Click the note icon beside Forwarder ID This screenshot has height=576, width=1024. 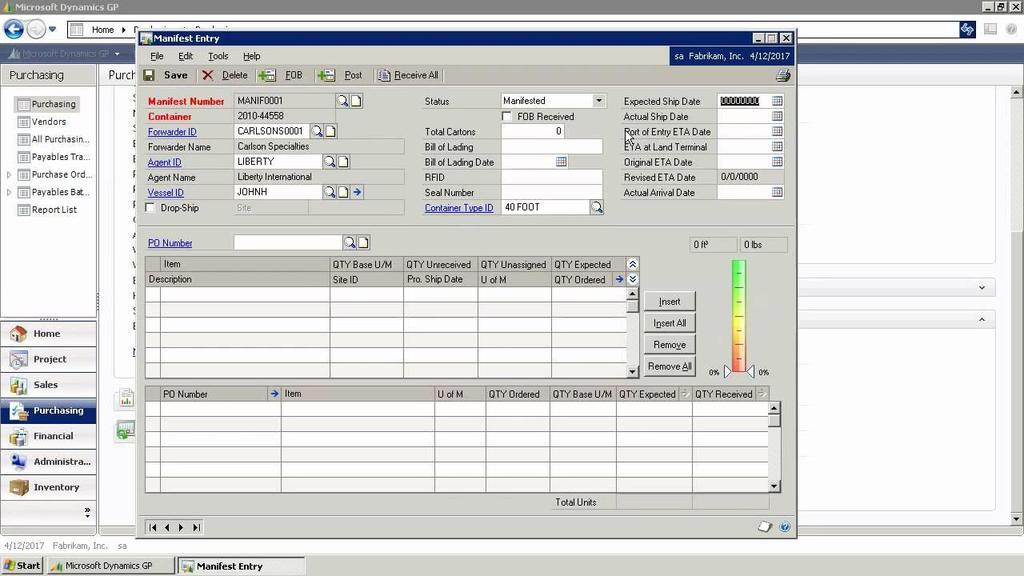330,131
